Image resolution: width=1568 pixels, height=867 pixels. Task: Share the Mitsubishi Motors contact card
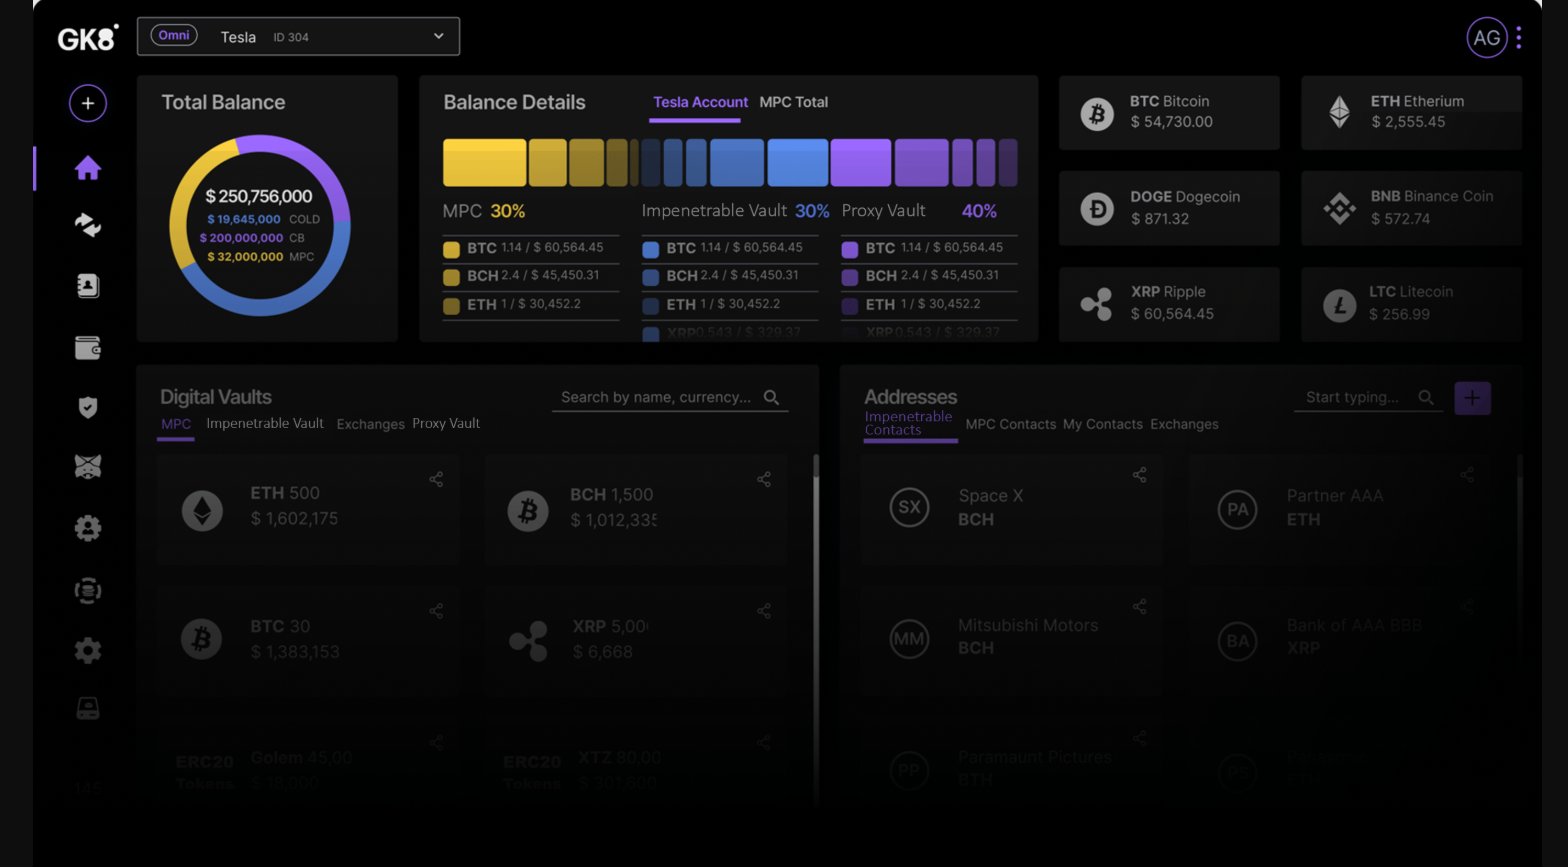click(1139, 607)
